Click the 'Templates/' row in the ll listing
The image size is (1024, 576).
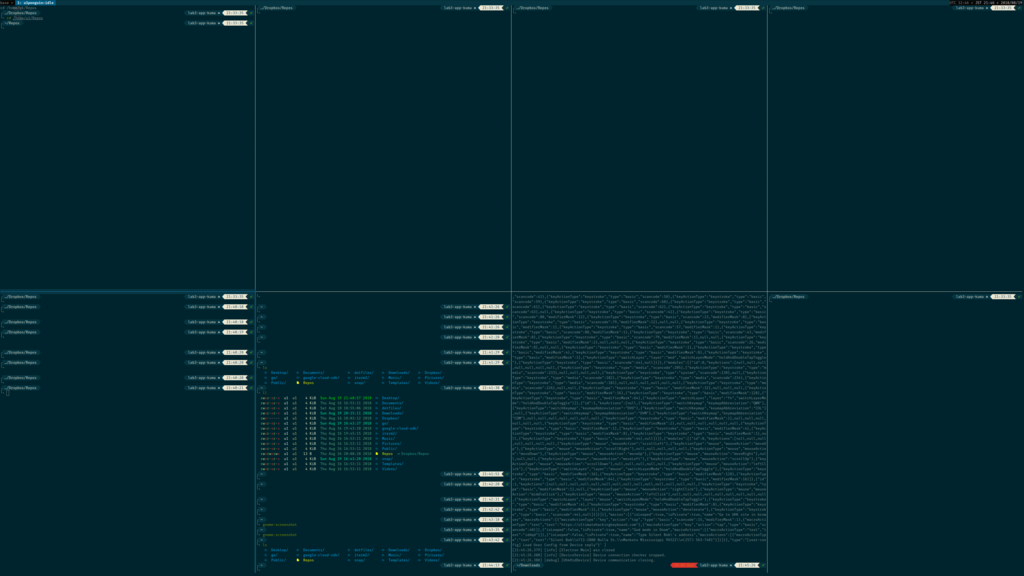(x=332, y=464)
